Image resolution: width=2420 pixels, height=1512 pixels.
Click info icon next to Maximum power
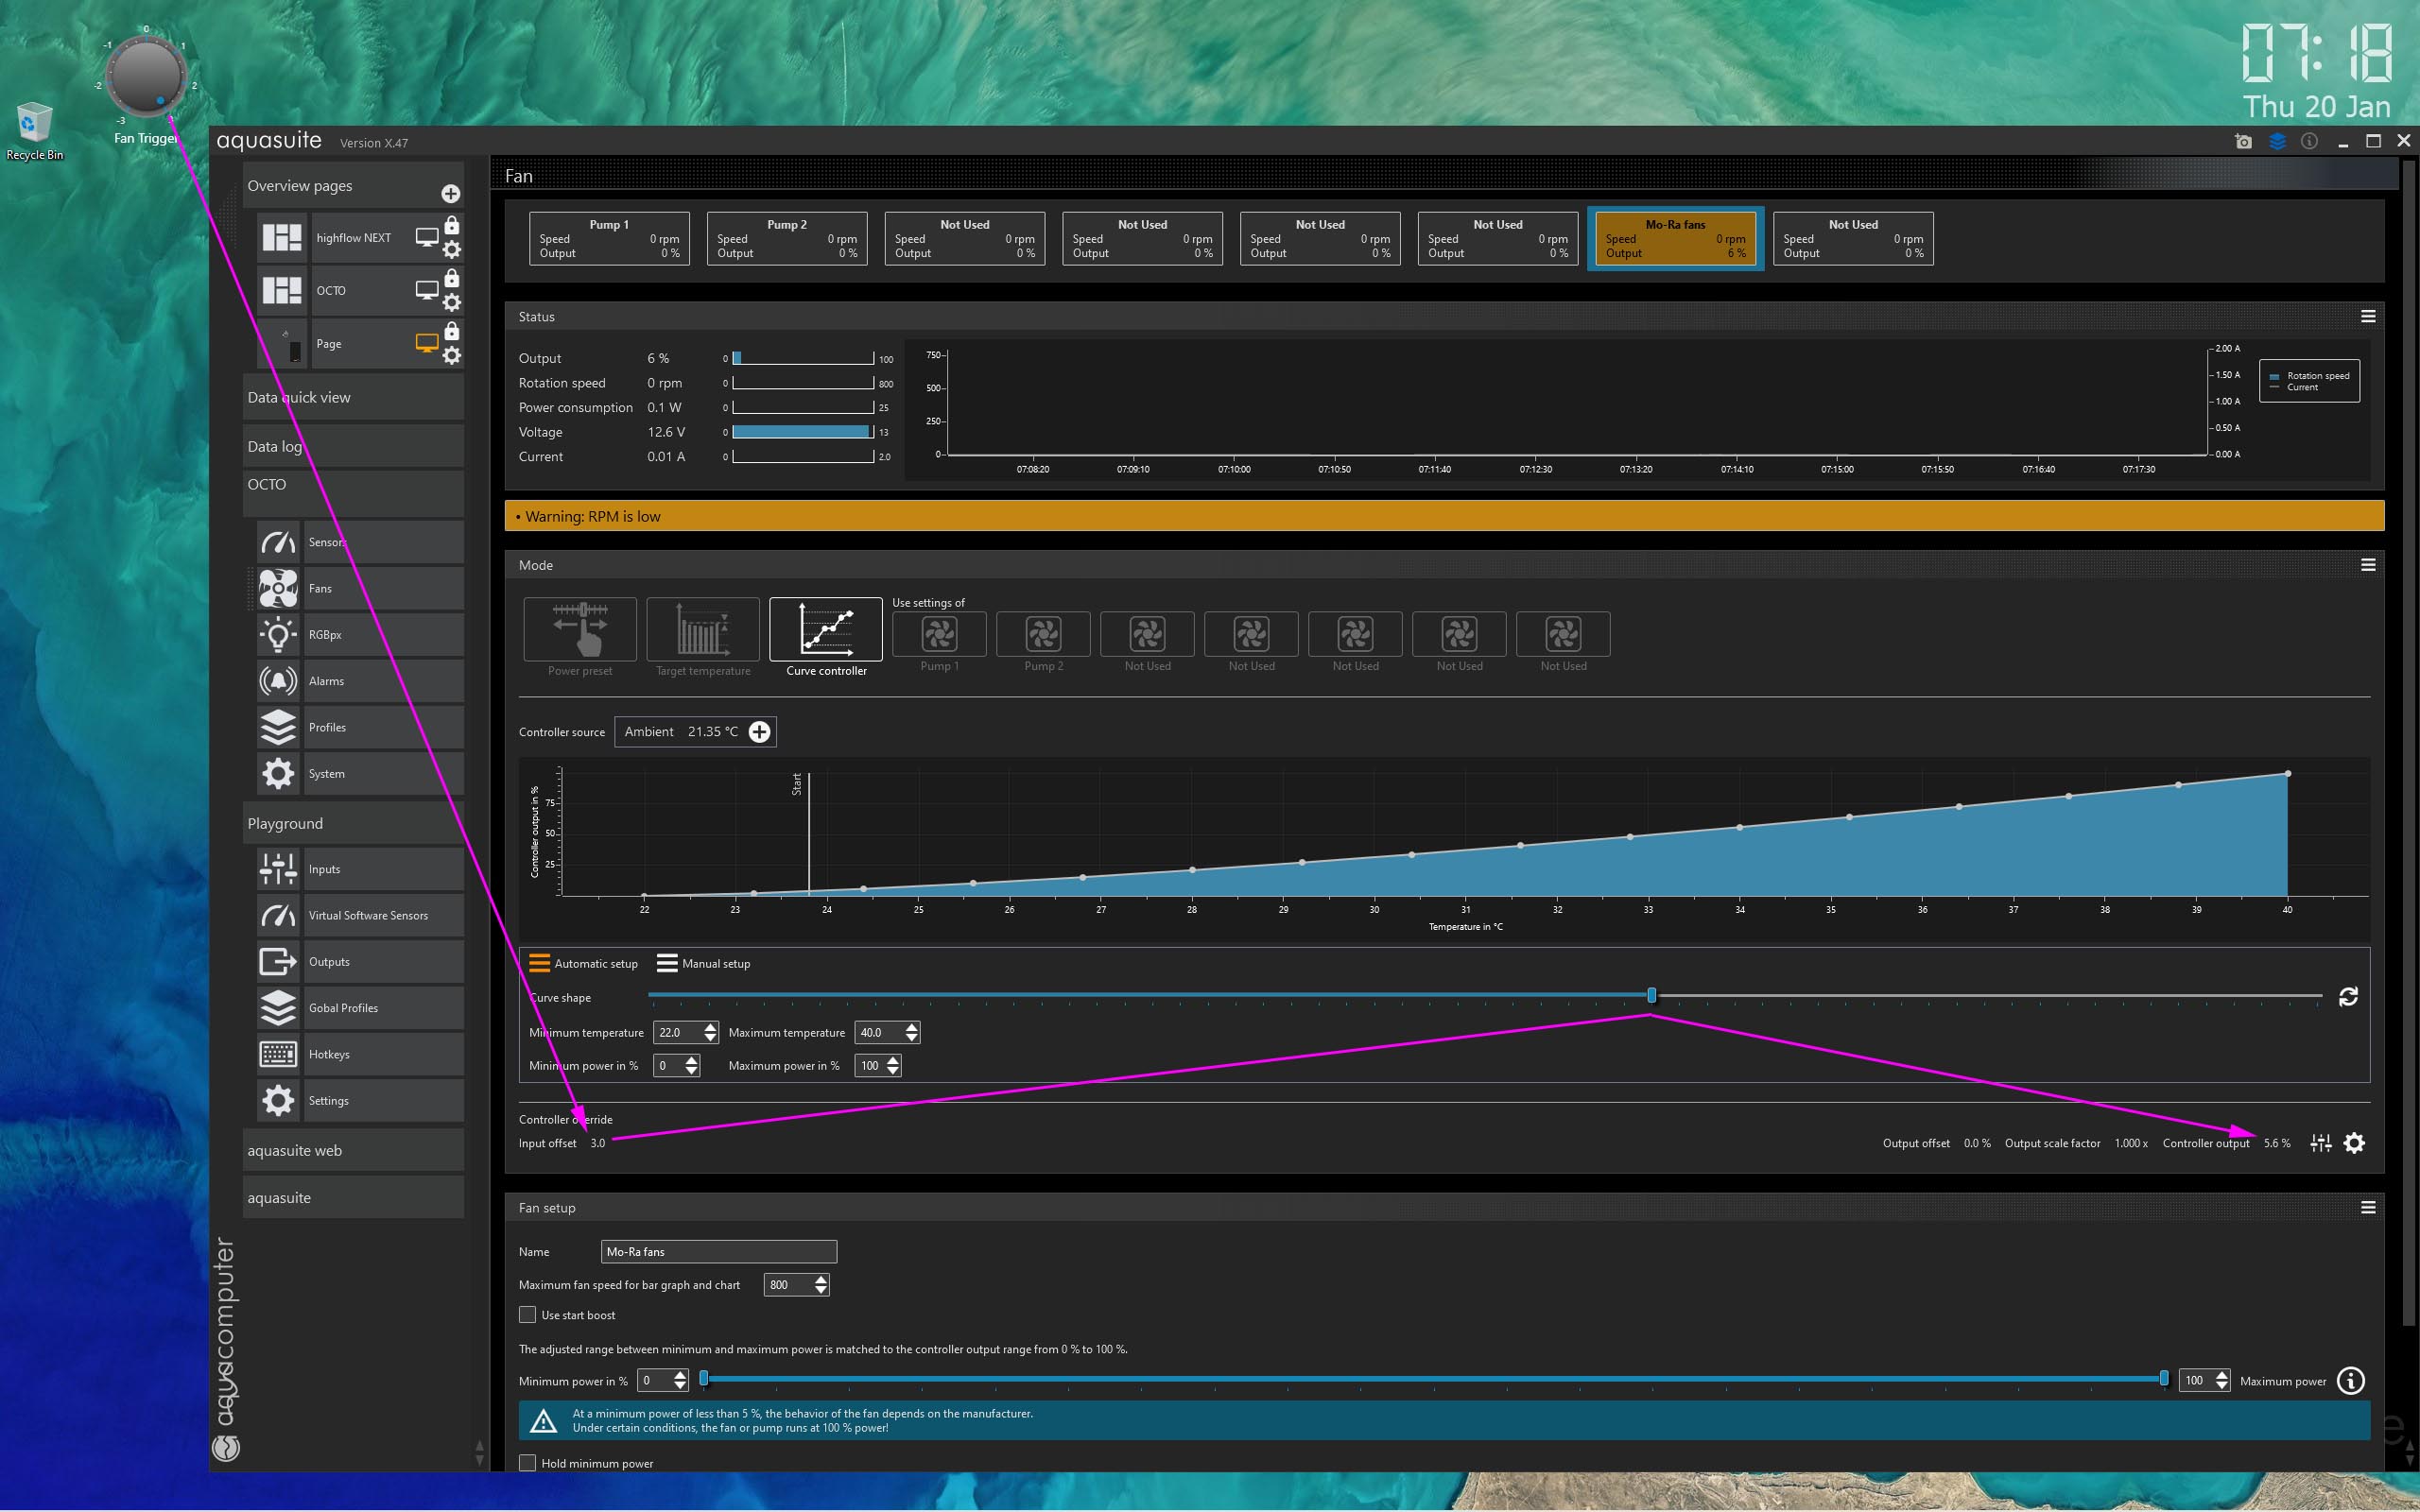tap(2351, 1381)
